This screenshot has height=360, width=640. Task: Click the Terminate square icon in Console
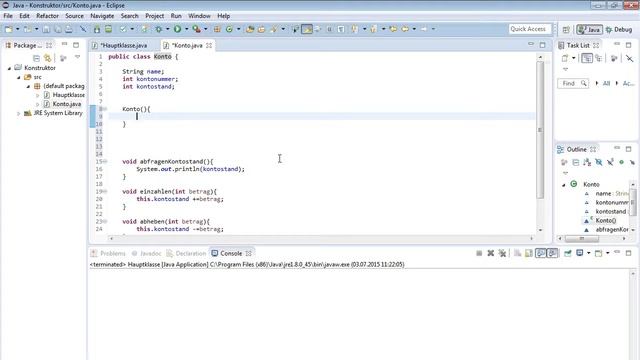pyautogui.click(x=479, y=253)
